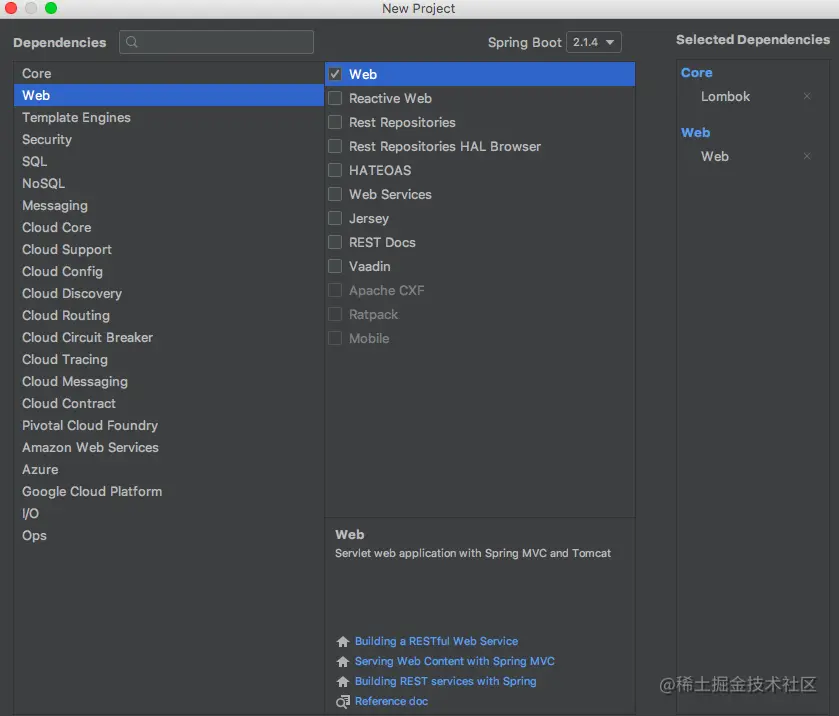Open the Ops category

point(169,535)
